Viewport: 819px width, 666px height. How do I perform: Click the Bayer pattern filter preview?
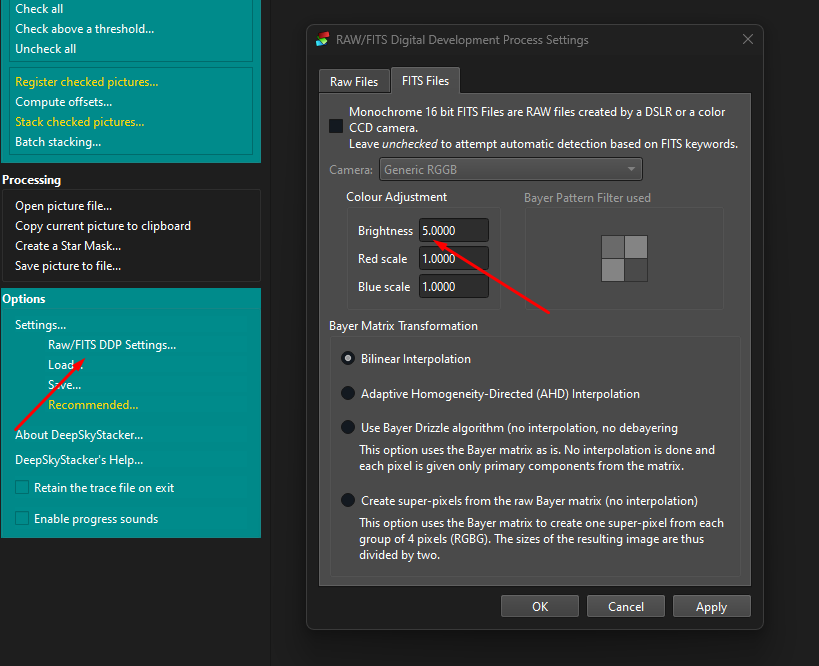[624, 259]
